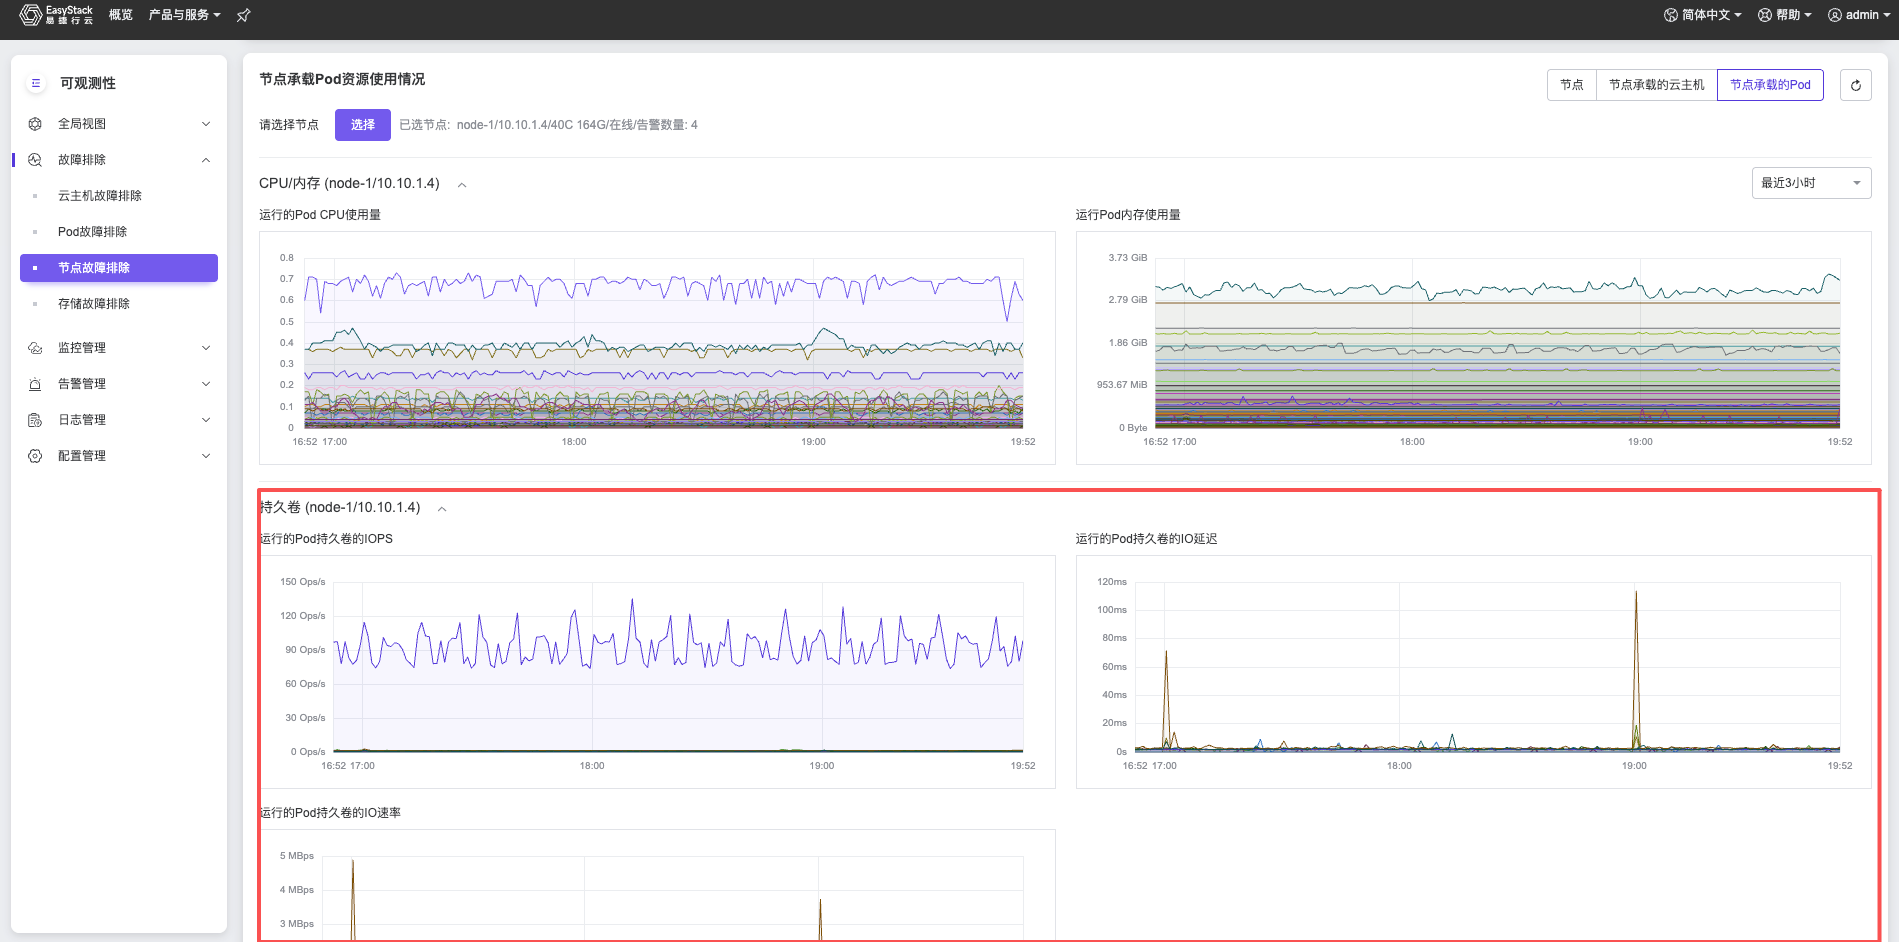Screen dimensions: 1899x942
Task: Click the EasyStack logo
Action: pos(56,15)
